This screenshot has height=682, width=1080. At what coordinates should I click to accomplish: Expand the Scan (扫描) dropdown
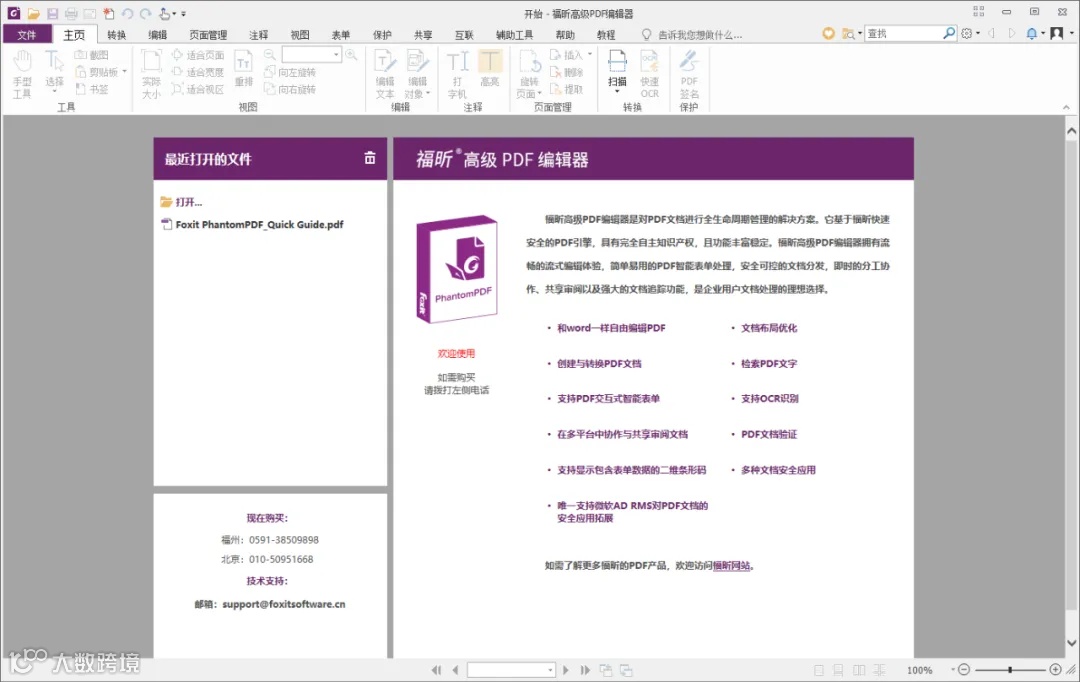click(x=617, y=92)
